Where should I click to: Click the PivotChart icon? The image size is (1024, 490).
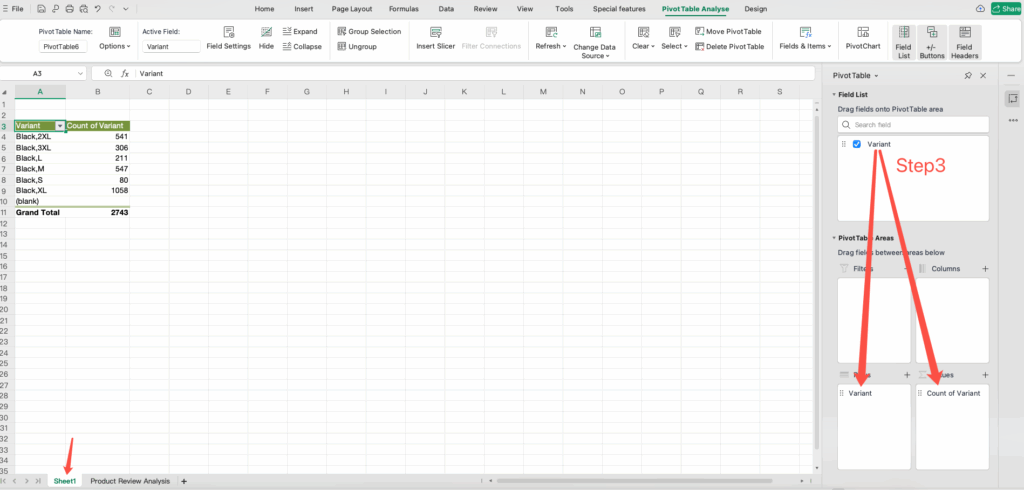[x=860, y=32]
